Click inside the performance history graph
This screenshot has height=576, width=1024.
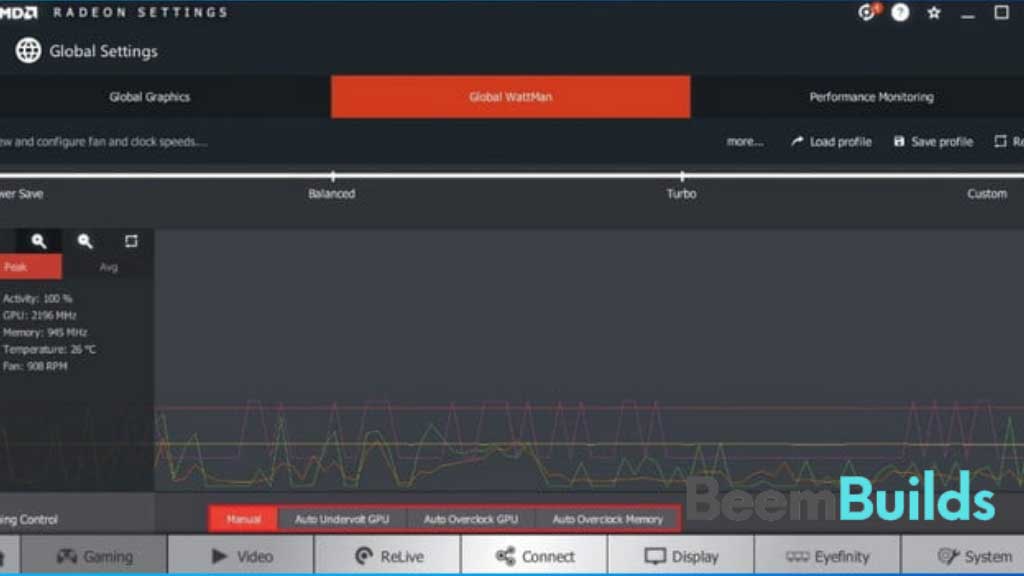tap(589, 360)
